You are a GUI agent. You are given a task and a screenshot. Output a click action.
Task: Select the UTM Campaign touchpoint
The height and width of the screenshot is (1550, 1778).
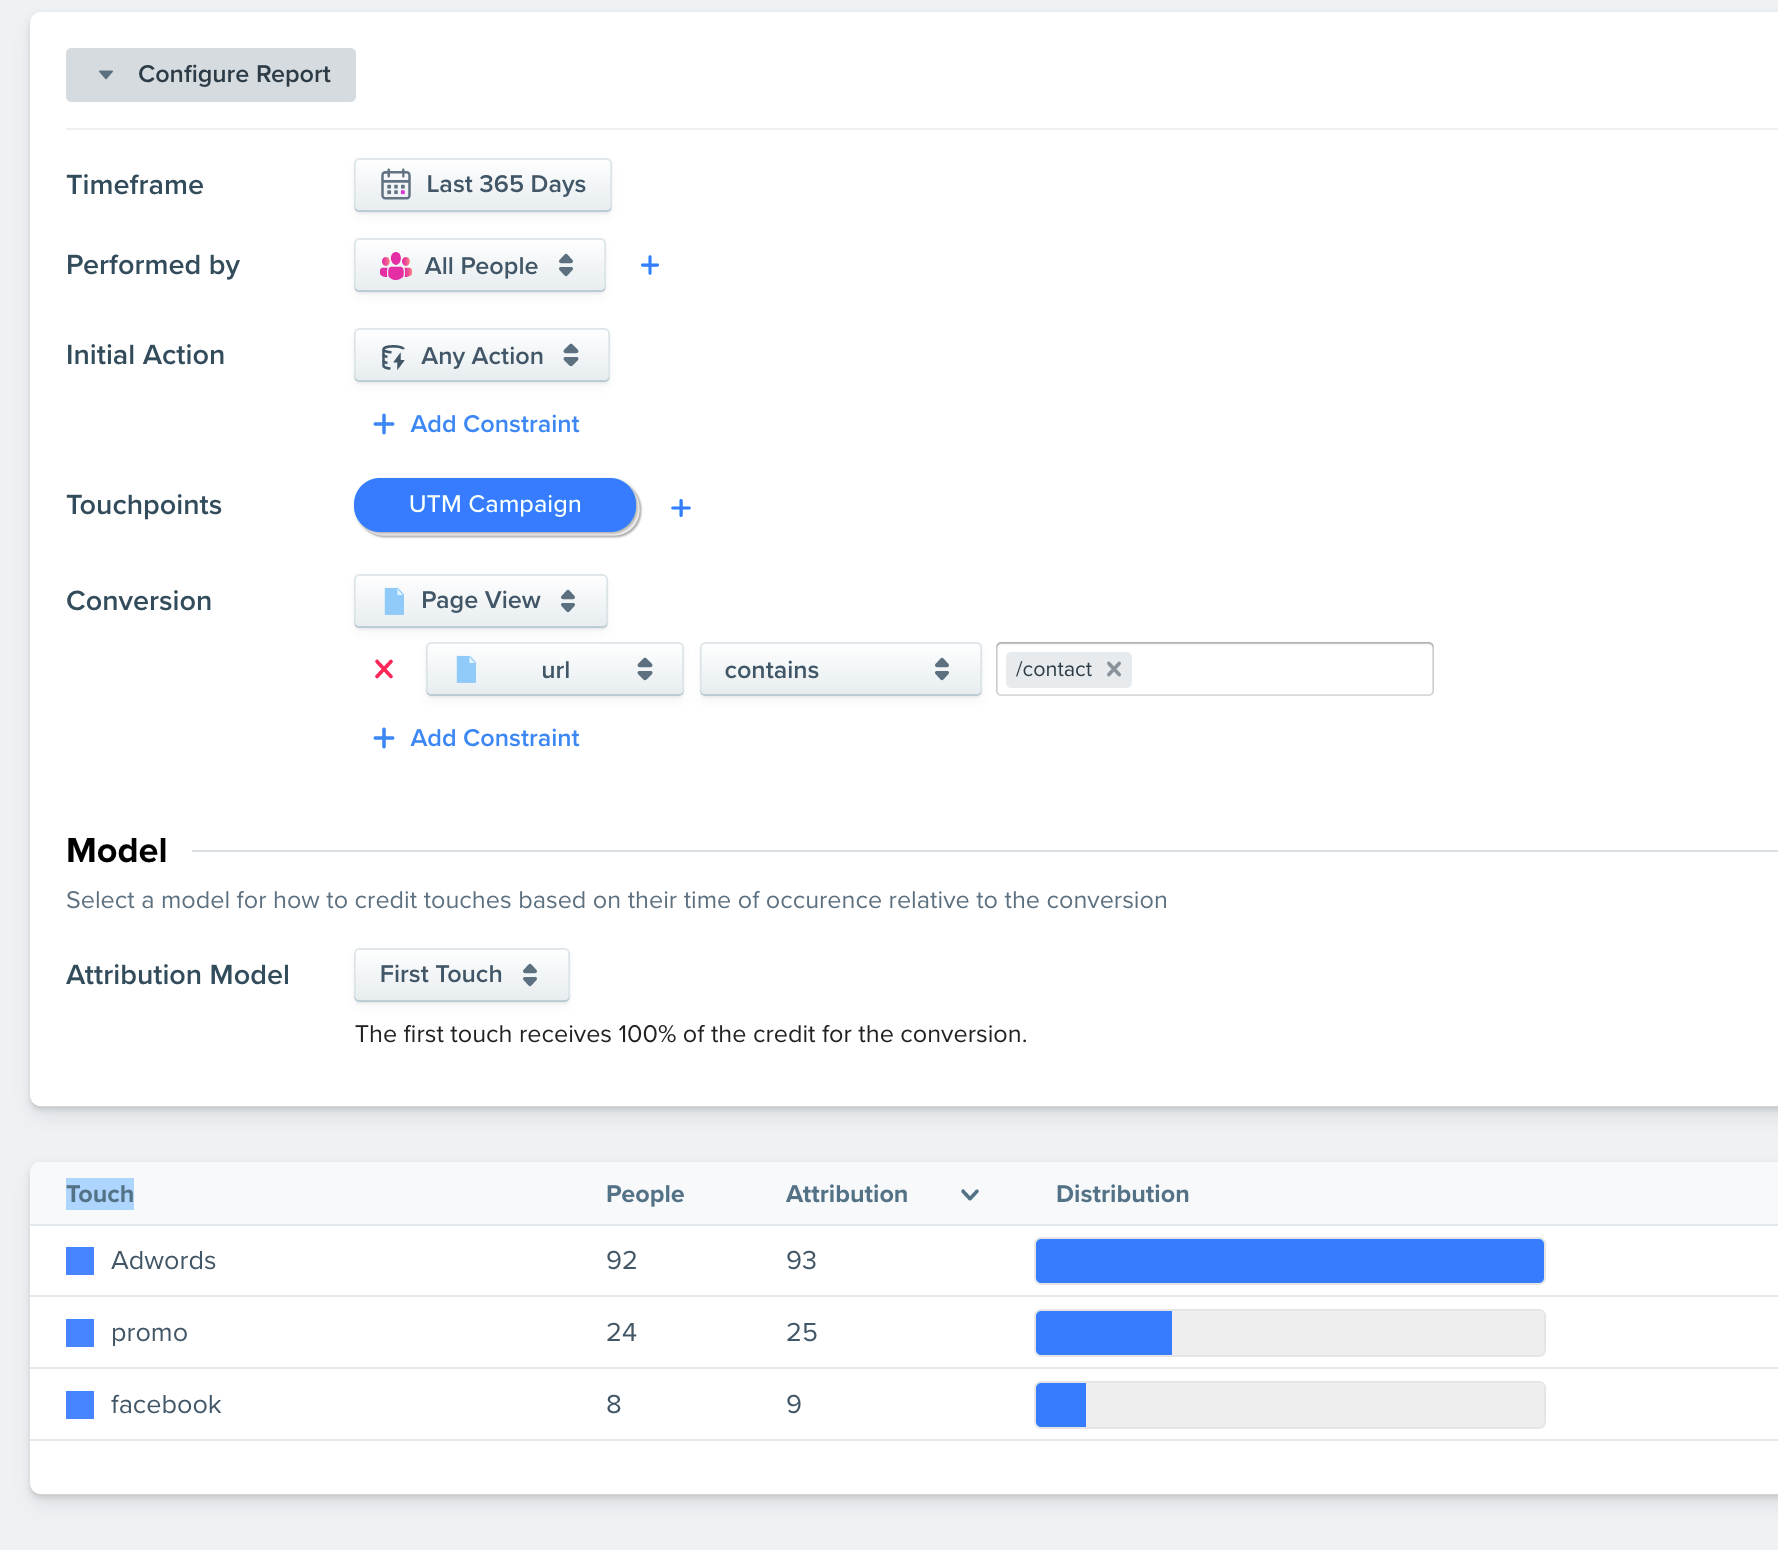pos(495,505)
